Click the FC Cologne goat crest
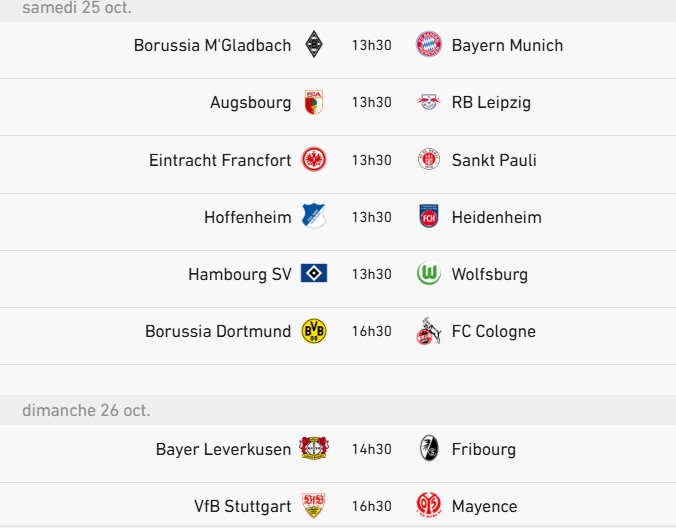This screenshot has height=528, width=676. point(429,331)
